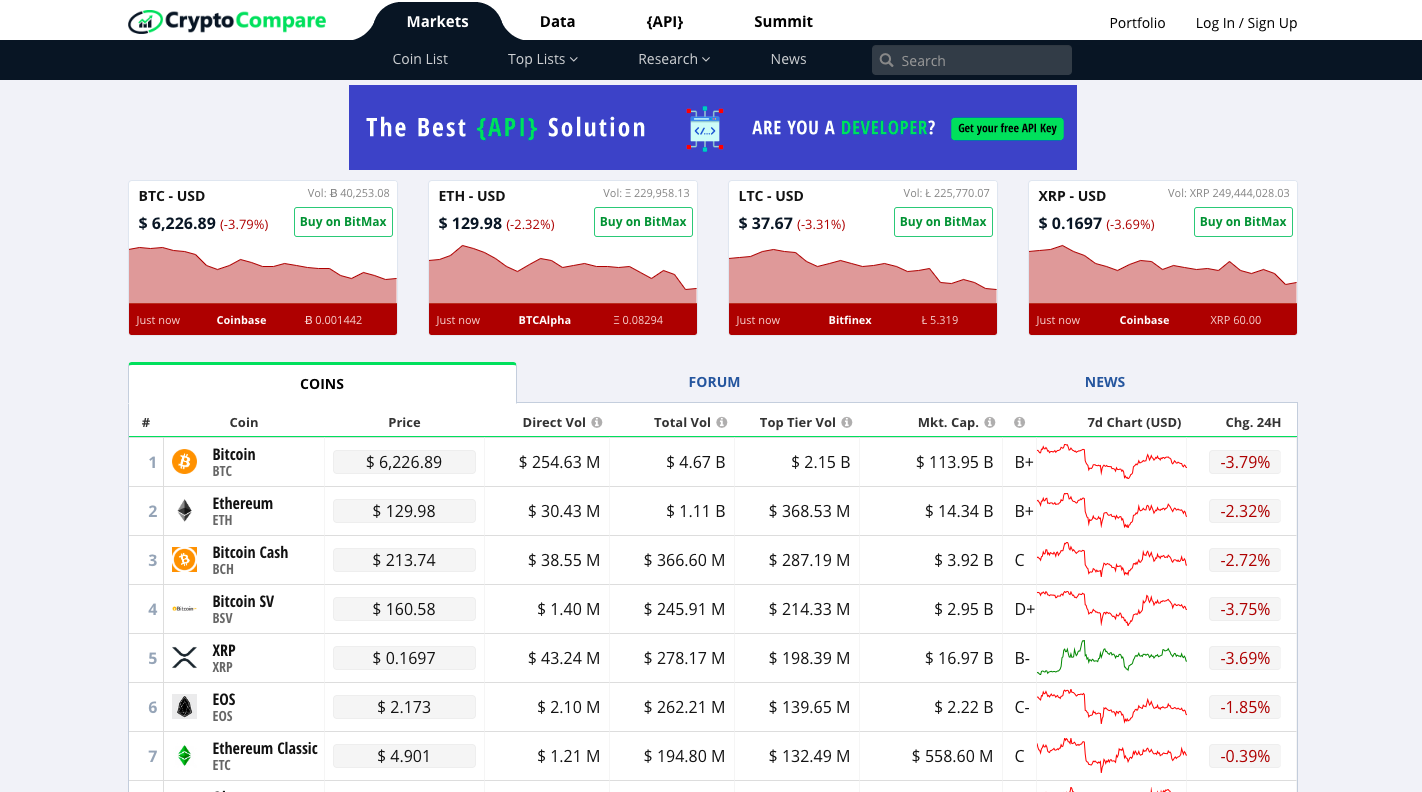1422x792 pixels.
Task: Click the Ethereum price $ 129.98 cell
Action: (404, 511)
